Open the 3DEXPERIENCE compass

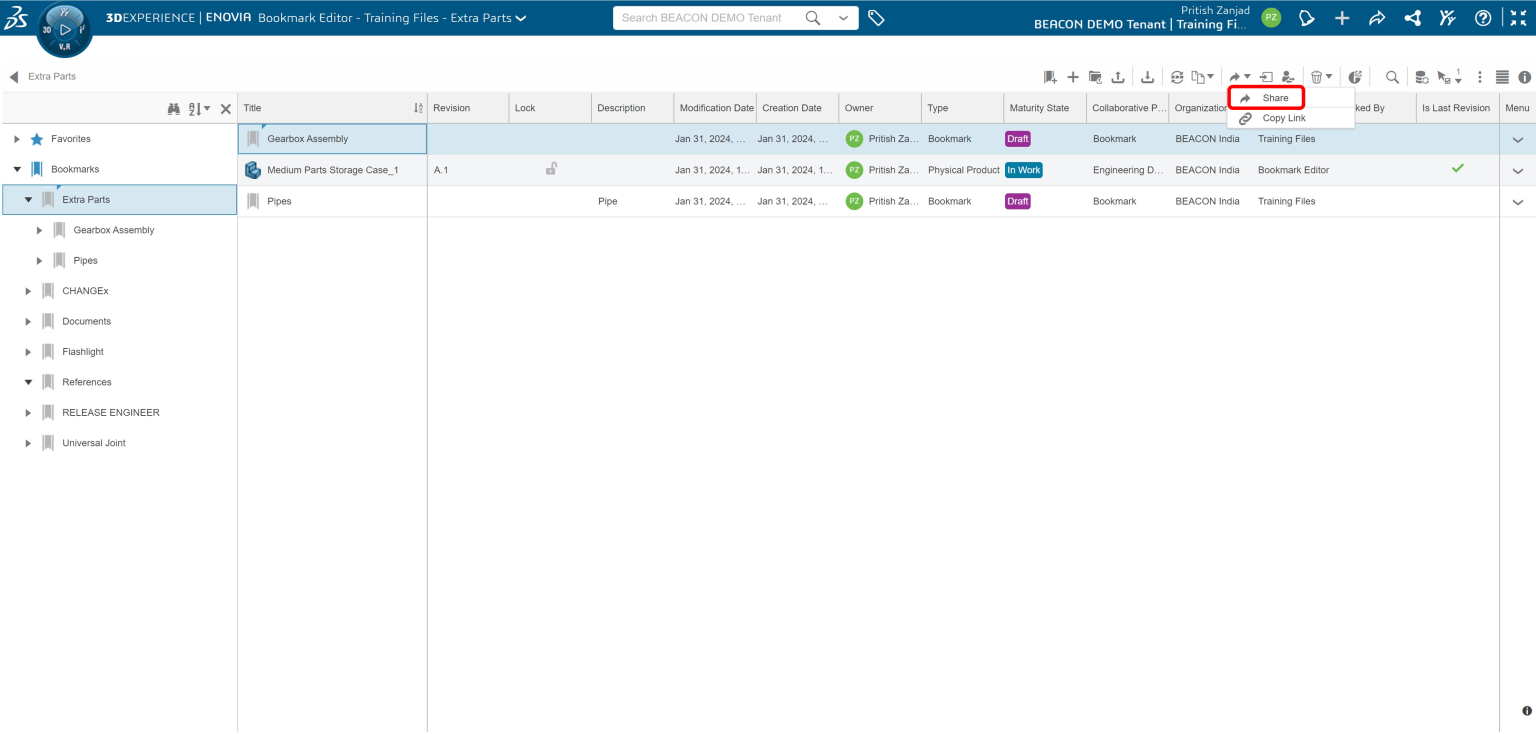65,30
